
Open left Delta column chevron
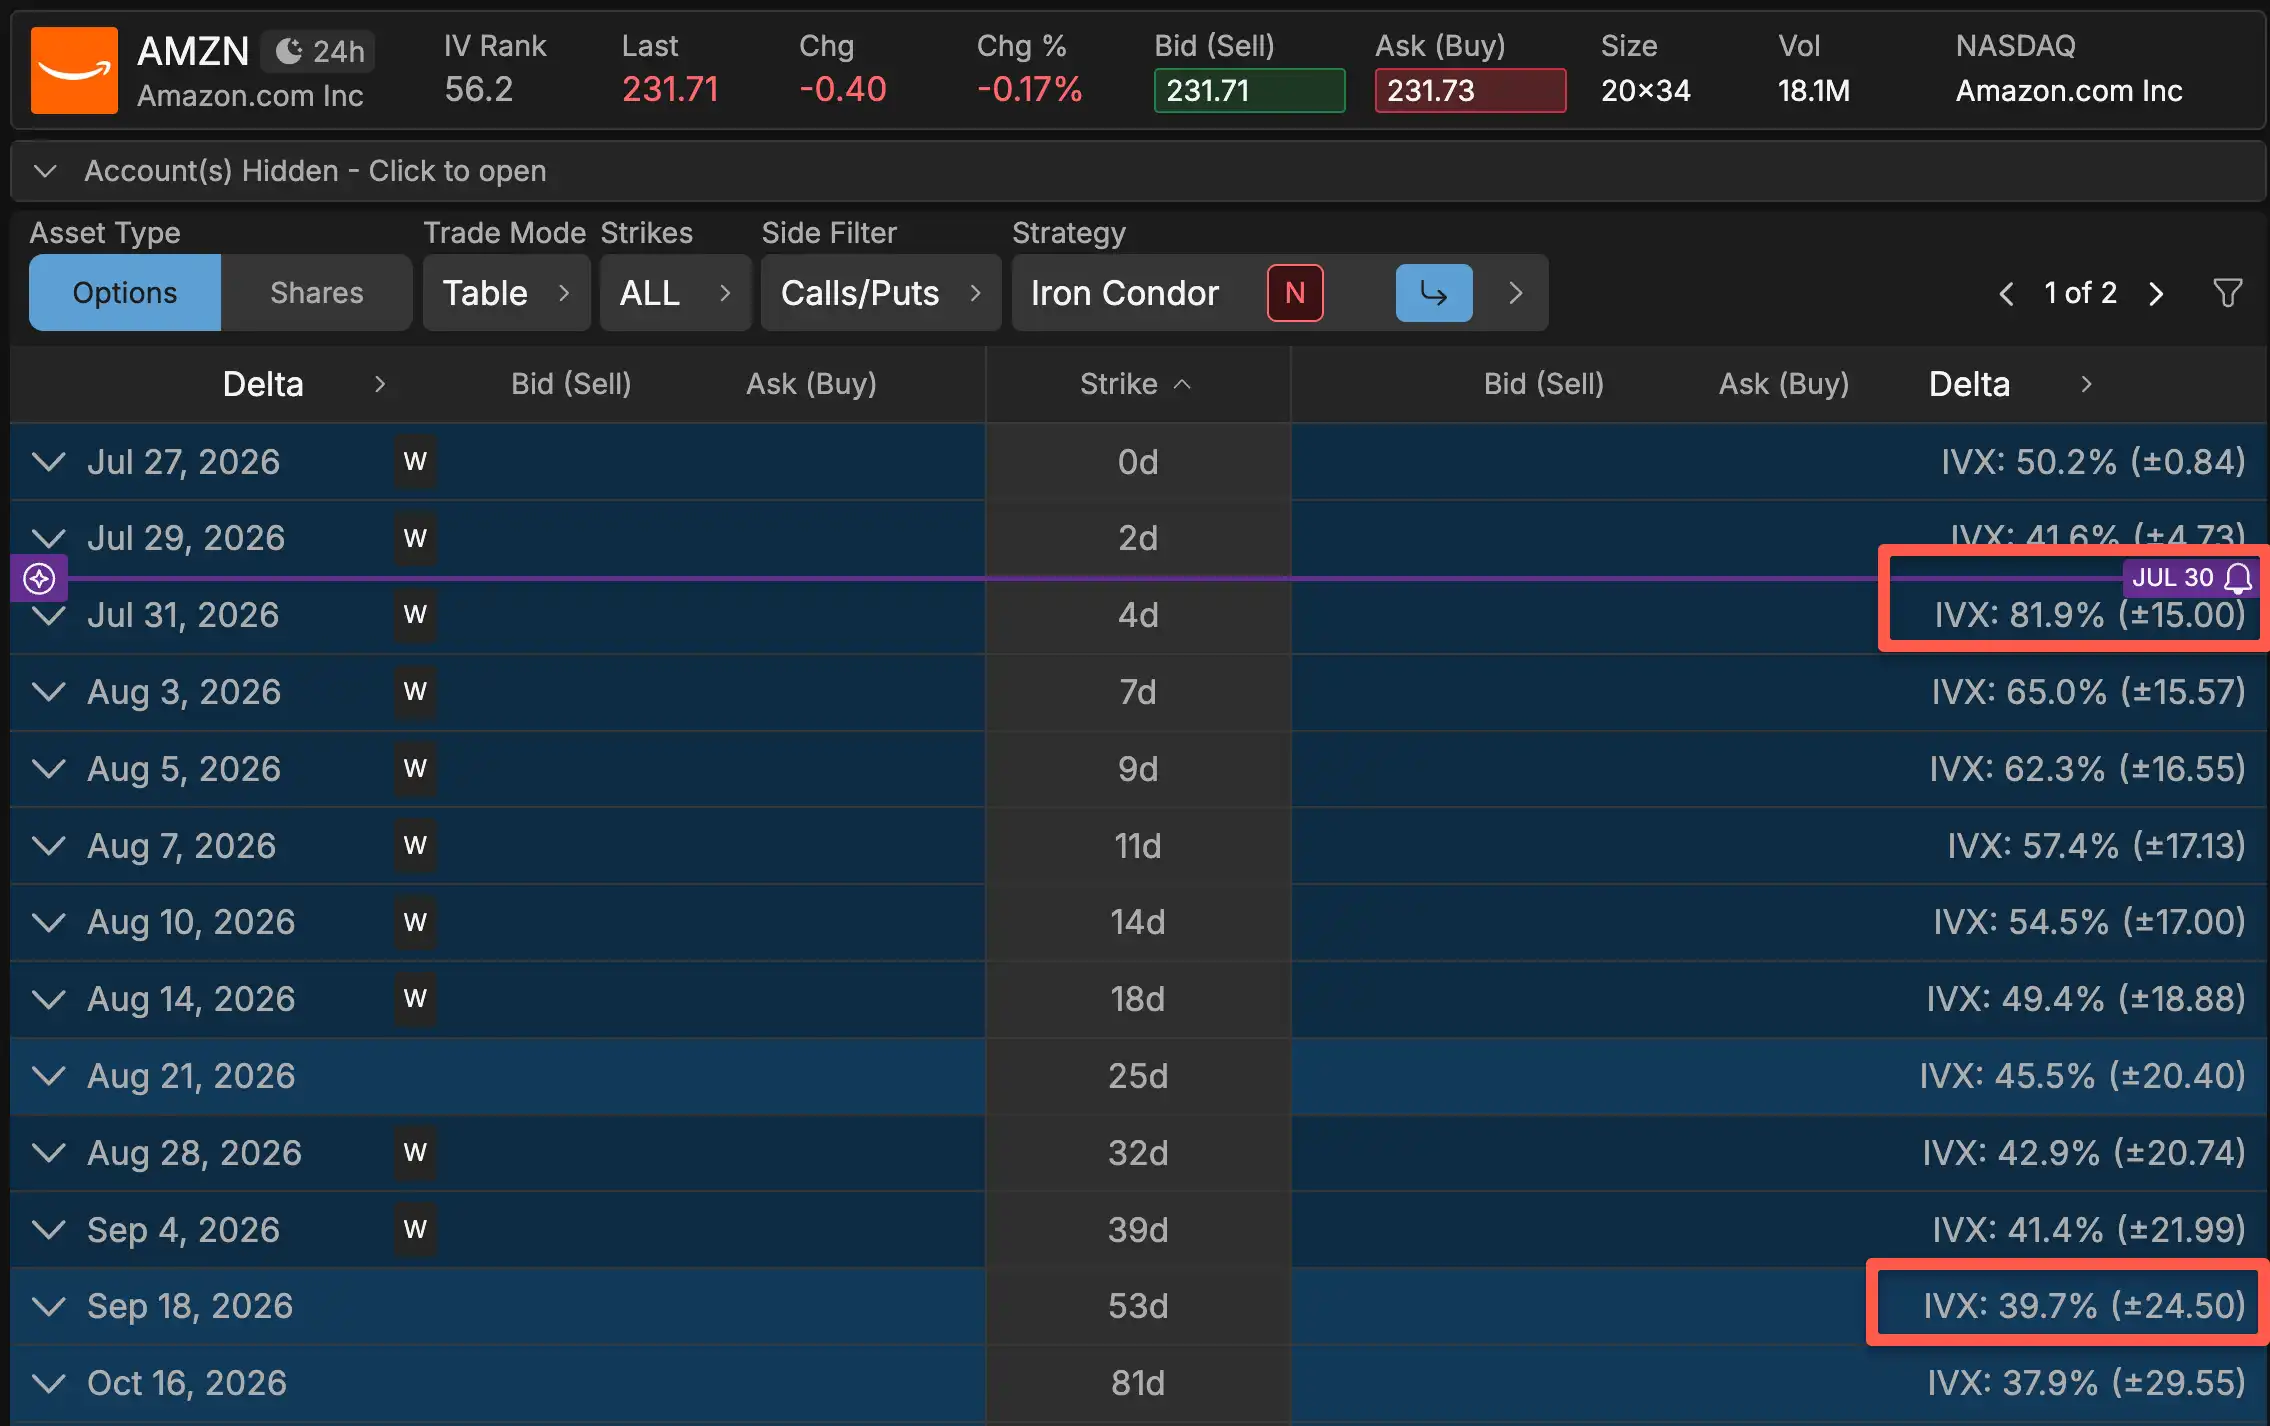click(x=380, y=384)
